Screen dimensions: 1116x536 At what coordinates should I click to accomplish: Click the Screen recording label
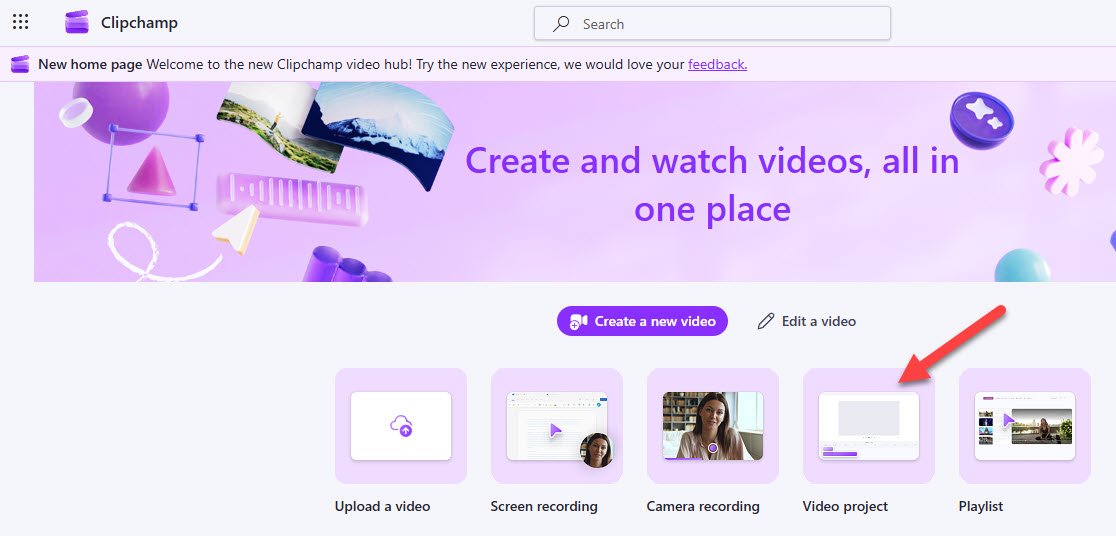544,506
